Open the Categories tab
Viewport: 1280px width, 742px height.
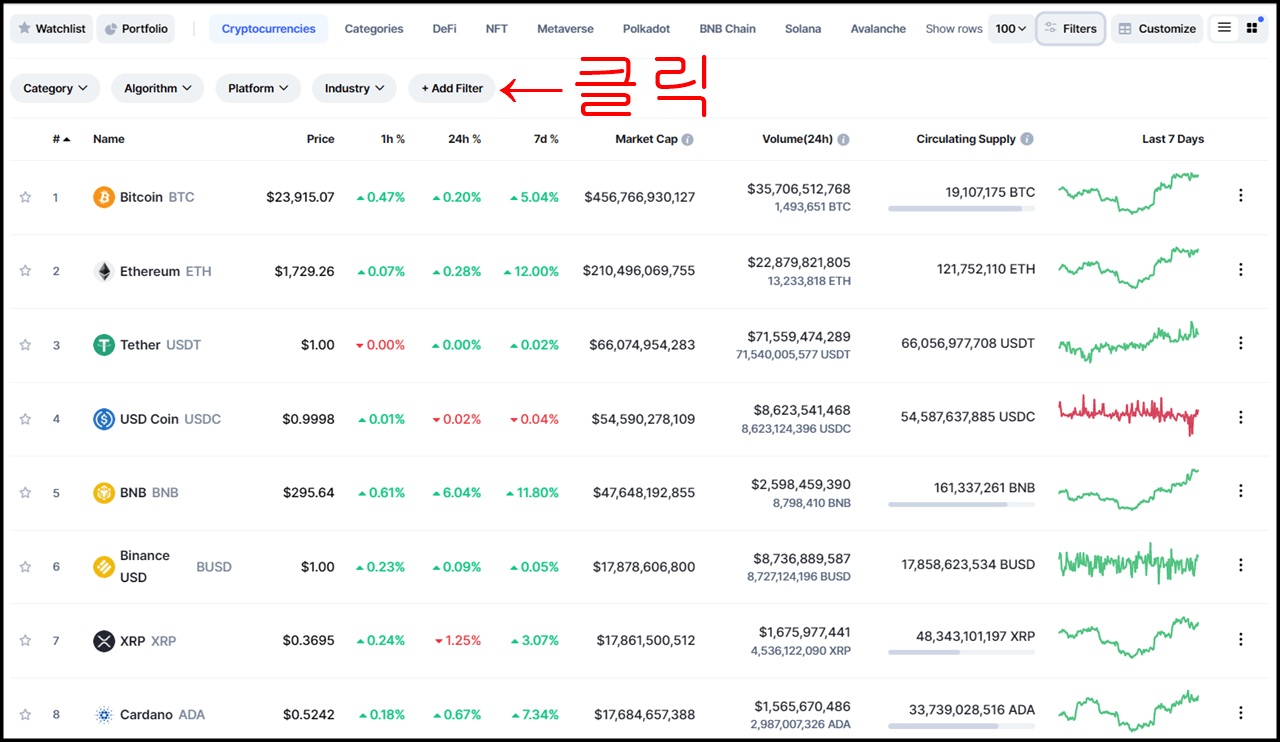374,29
